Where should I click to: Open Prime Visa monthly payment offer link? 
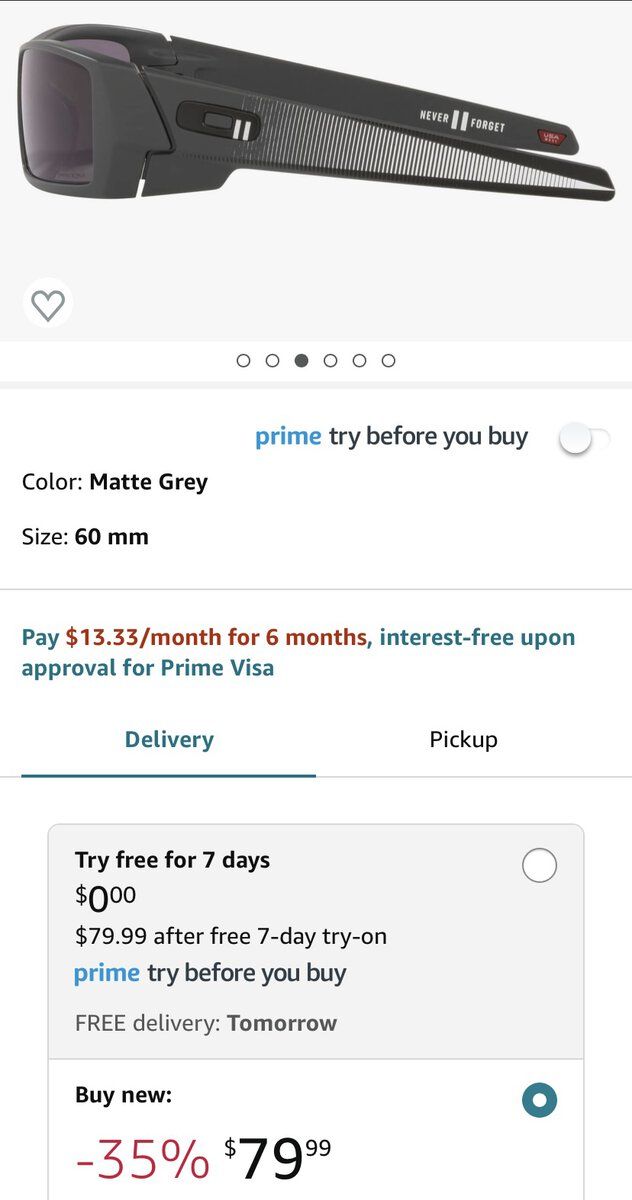pos(298,652)
